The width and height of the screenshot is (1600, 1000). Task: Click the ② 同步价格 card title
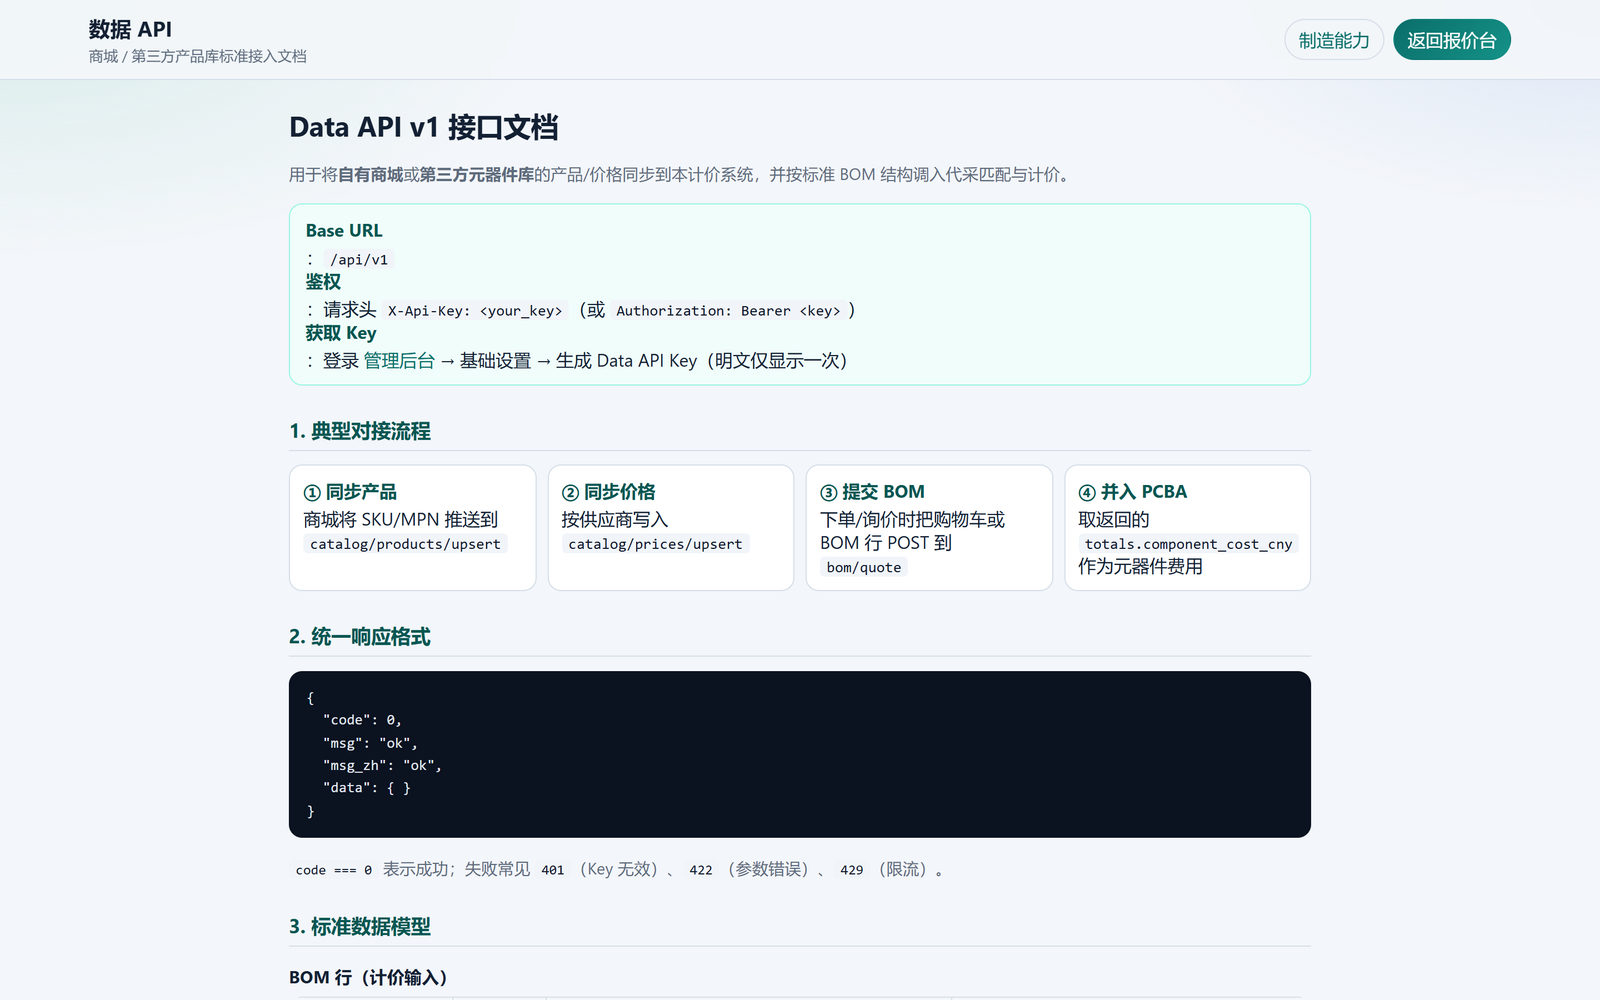pyautogui.click(x=608, y=492)
